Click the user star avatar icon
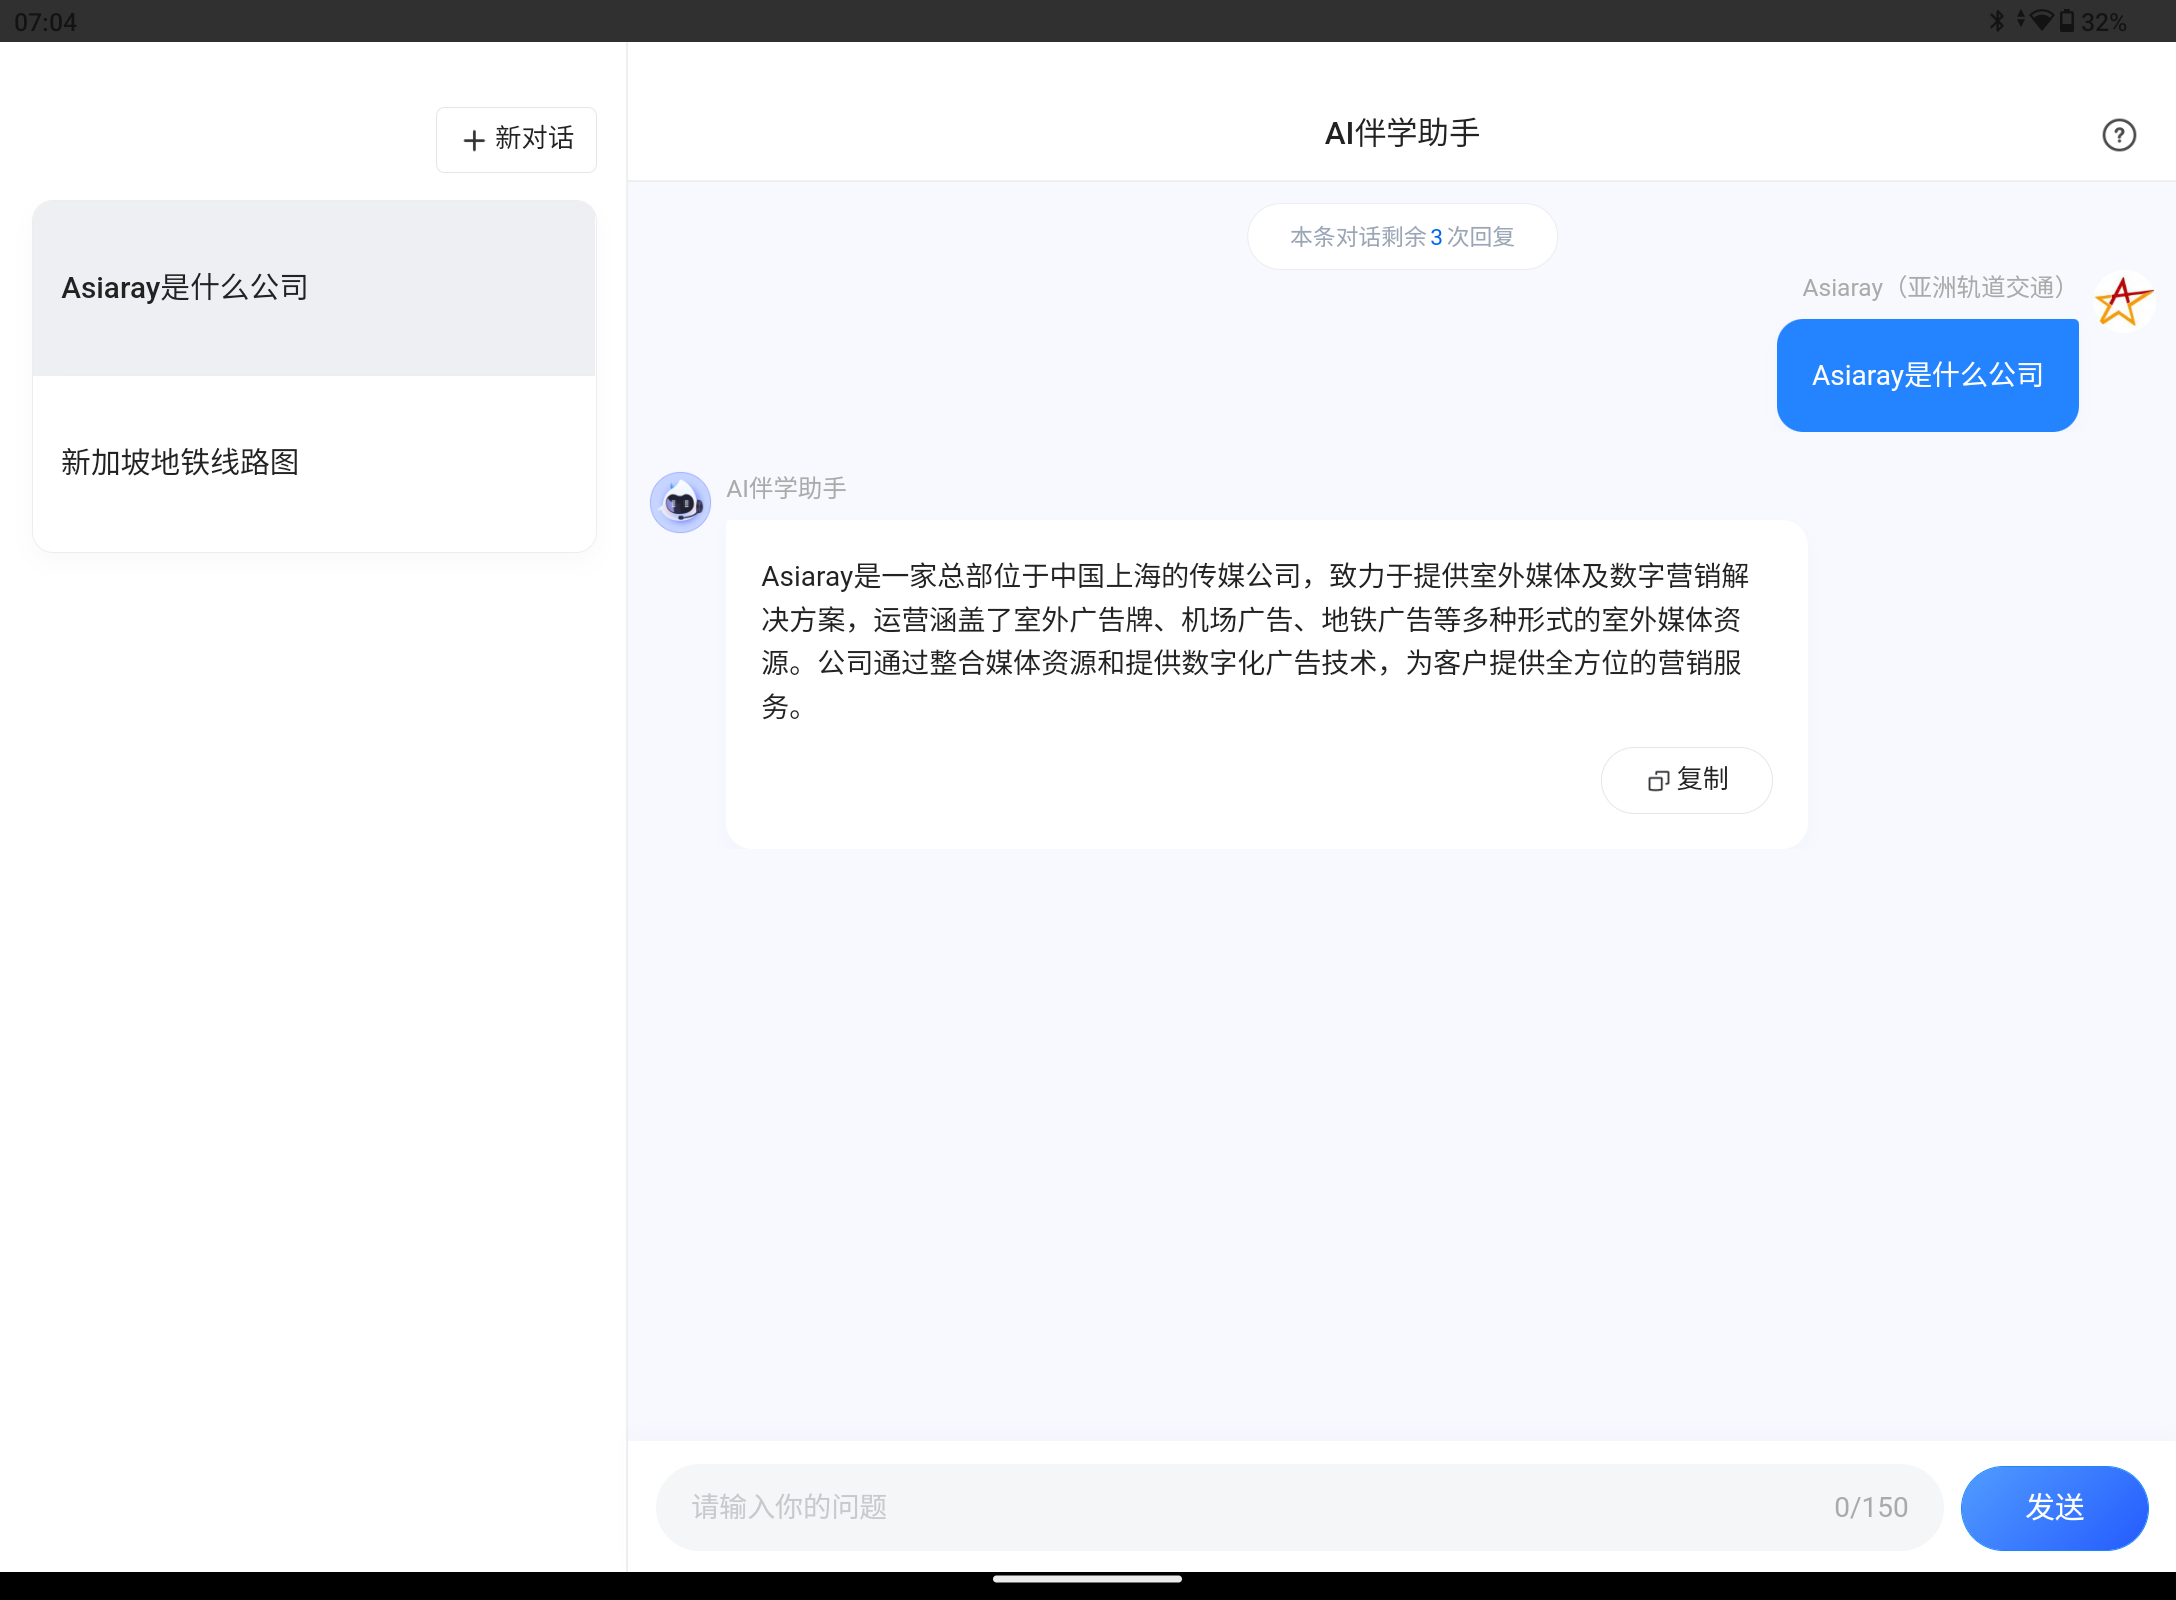This screenshot has height=1600, width=2176. pos(2124,301)
